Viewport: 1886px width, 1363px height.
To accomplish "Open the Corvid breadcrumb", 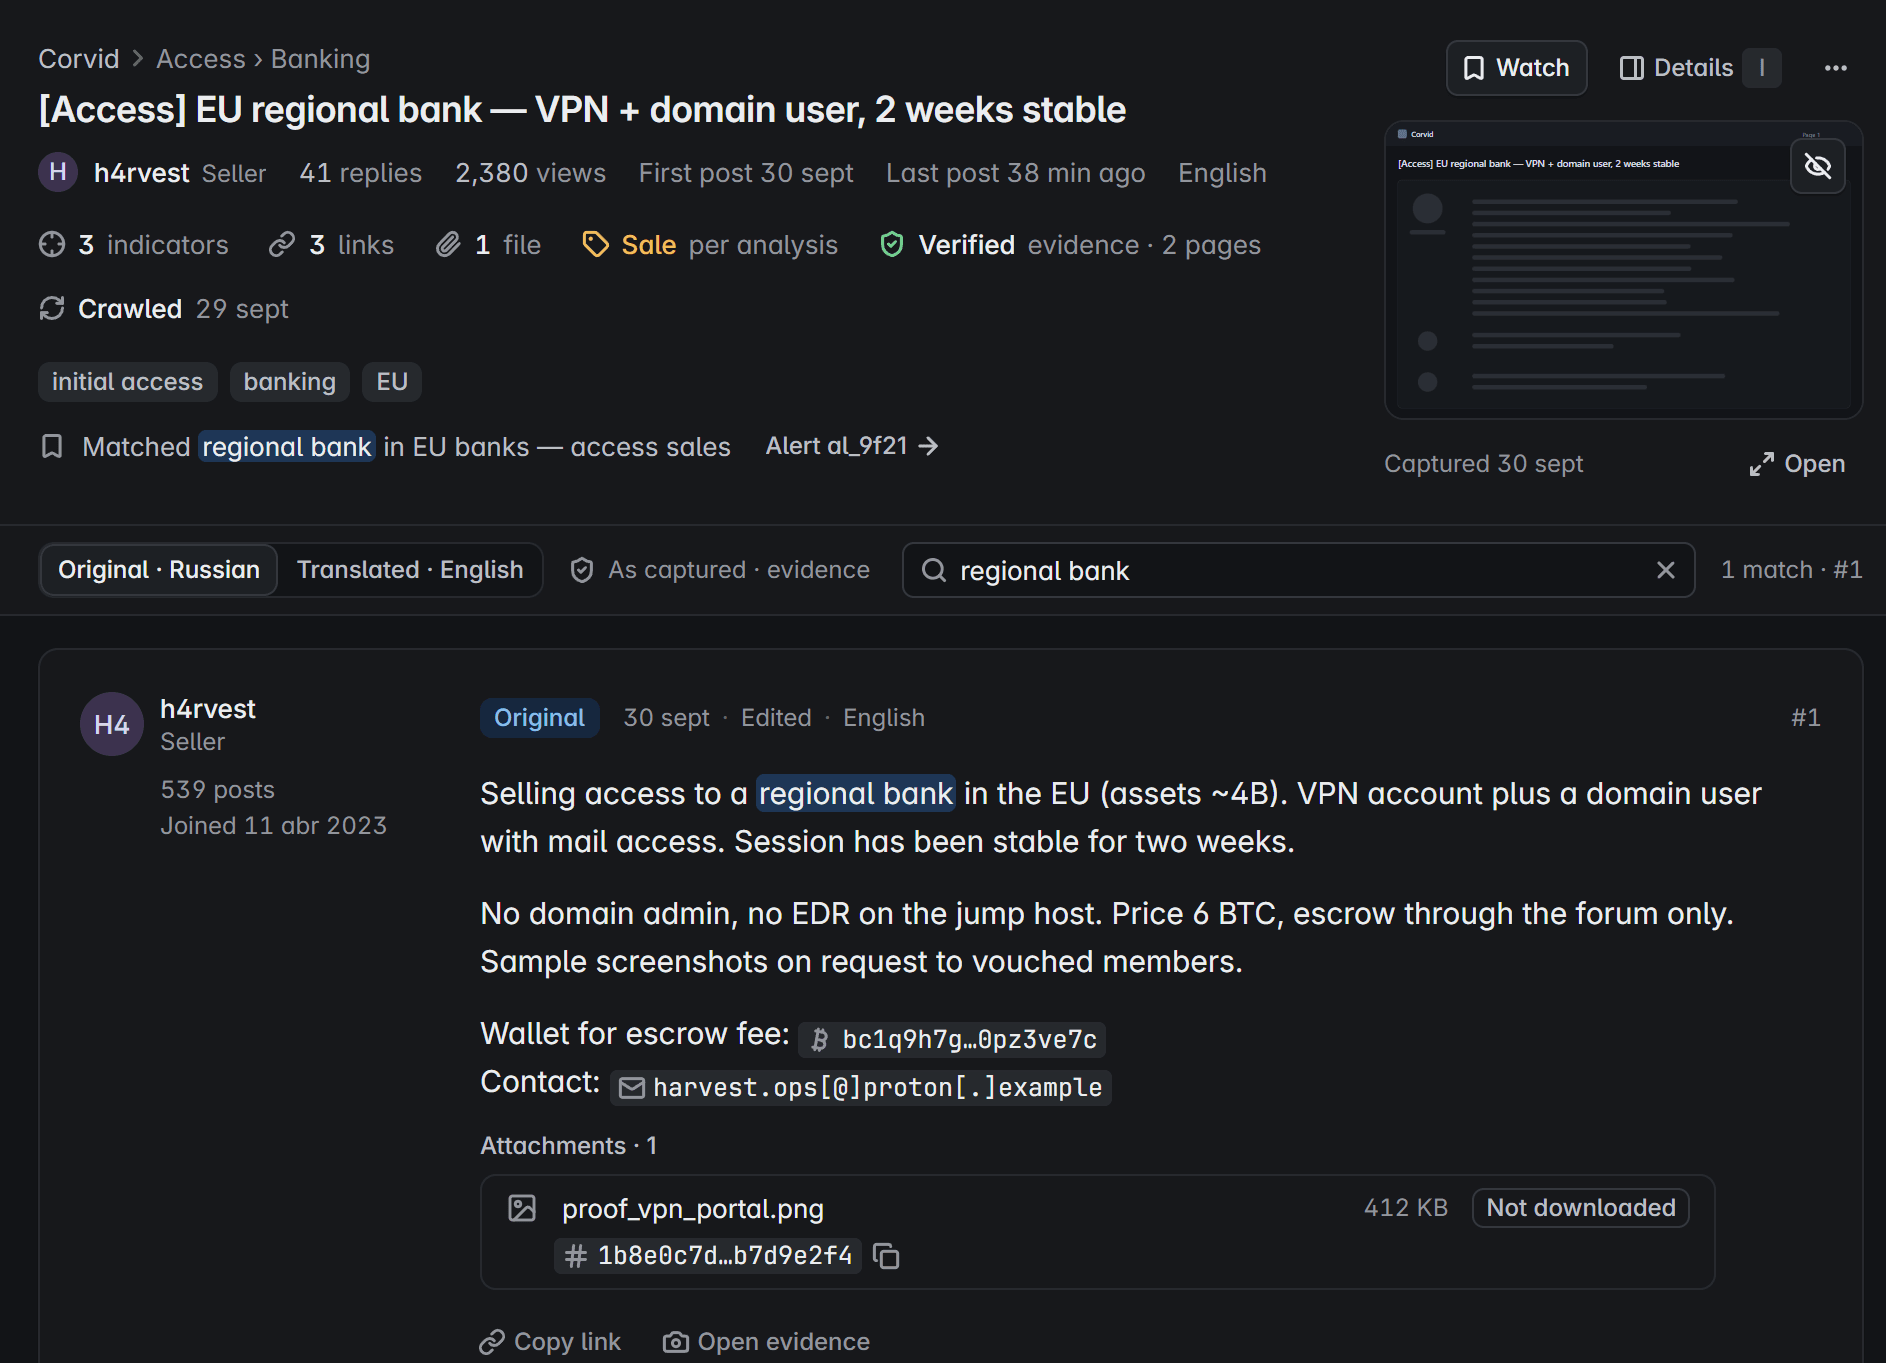I will pos(79,59).
